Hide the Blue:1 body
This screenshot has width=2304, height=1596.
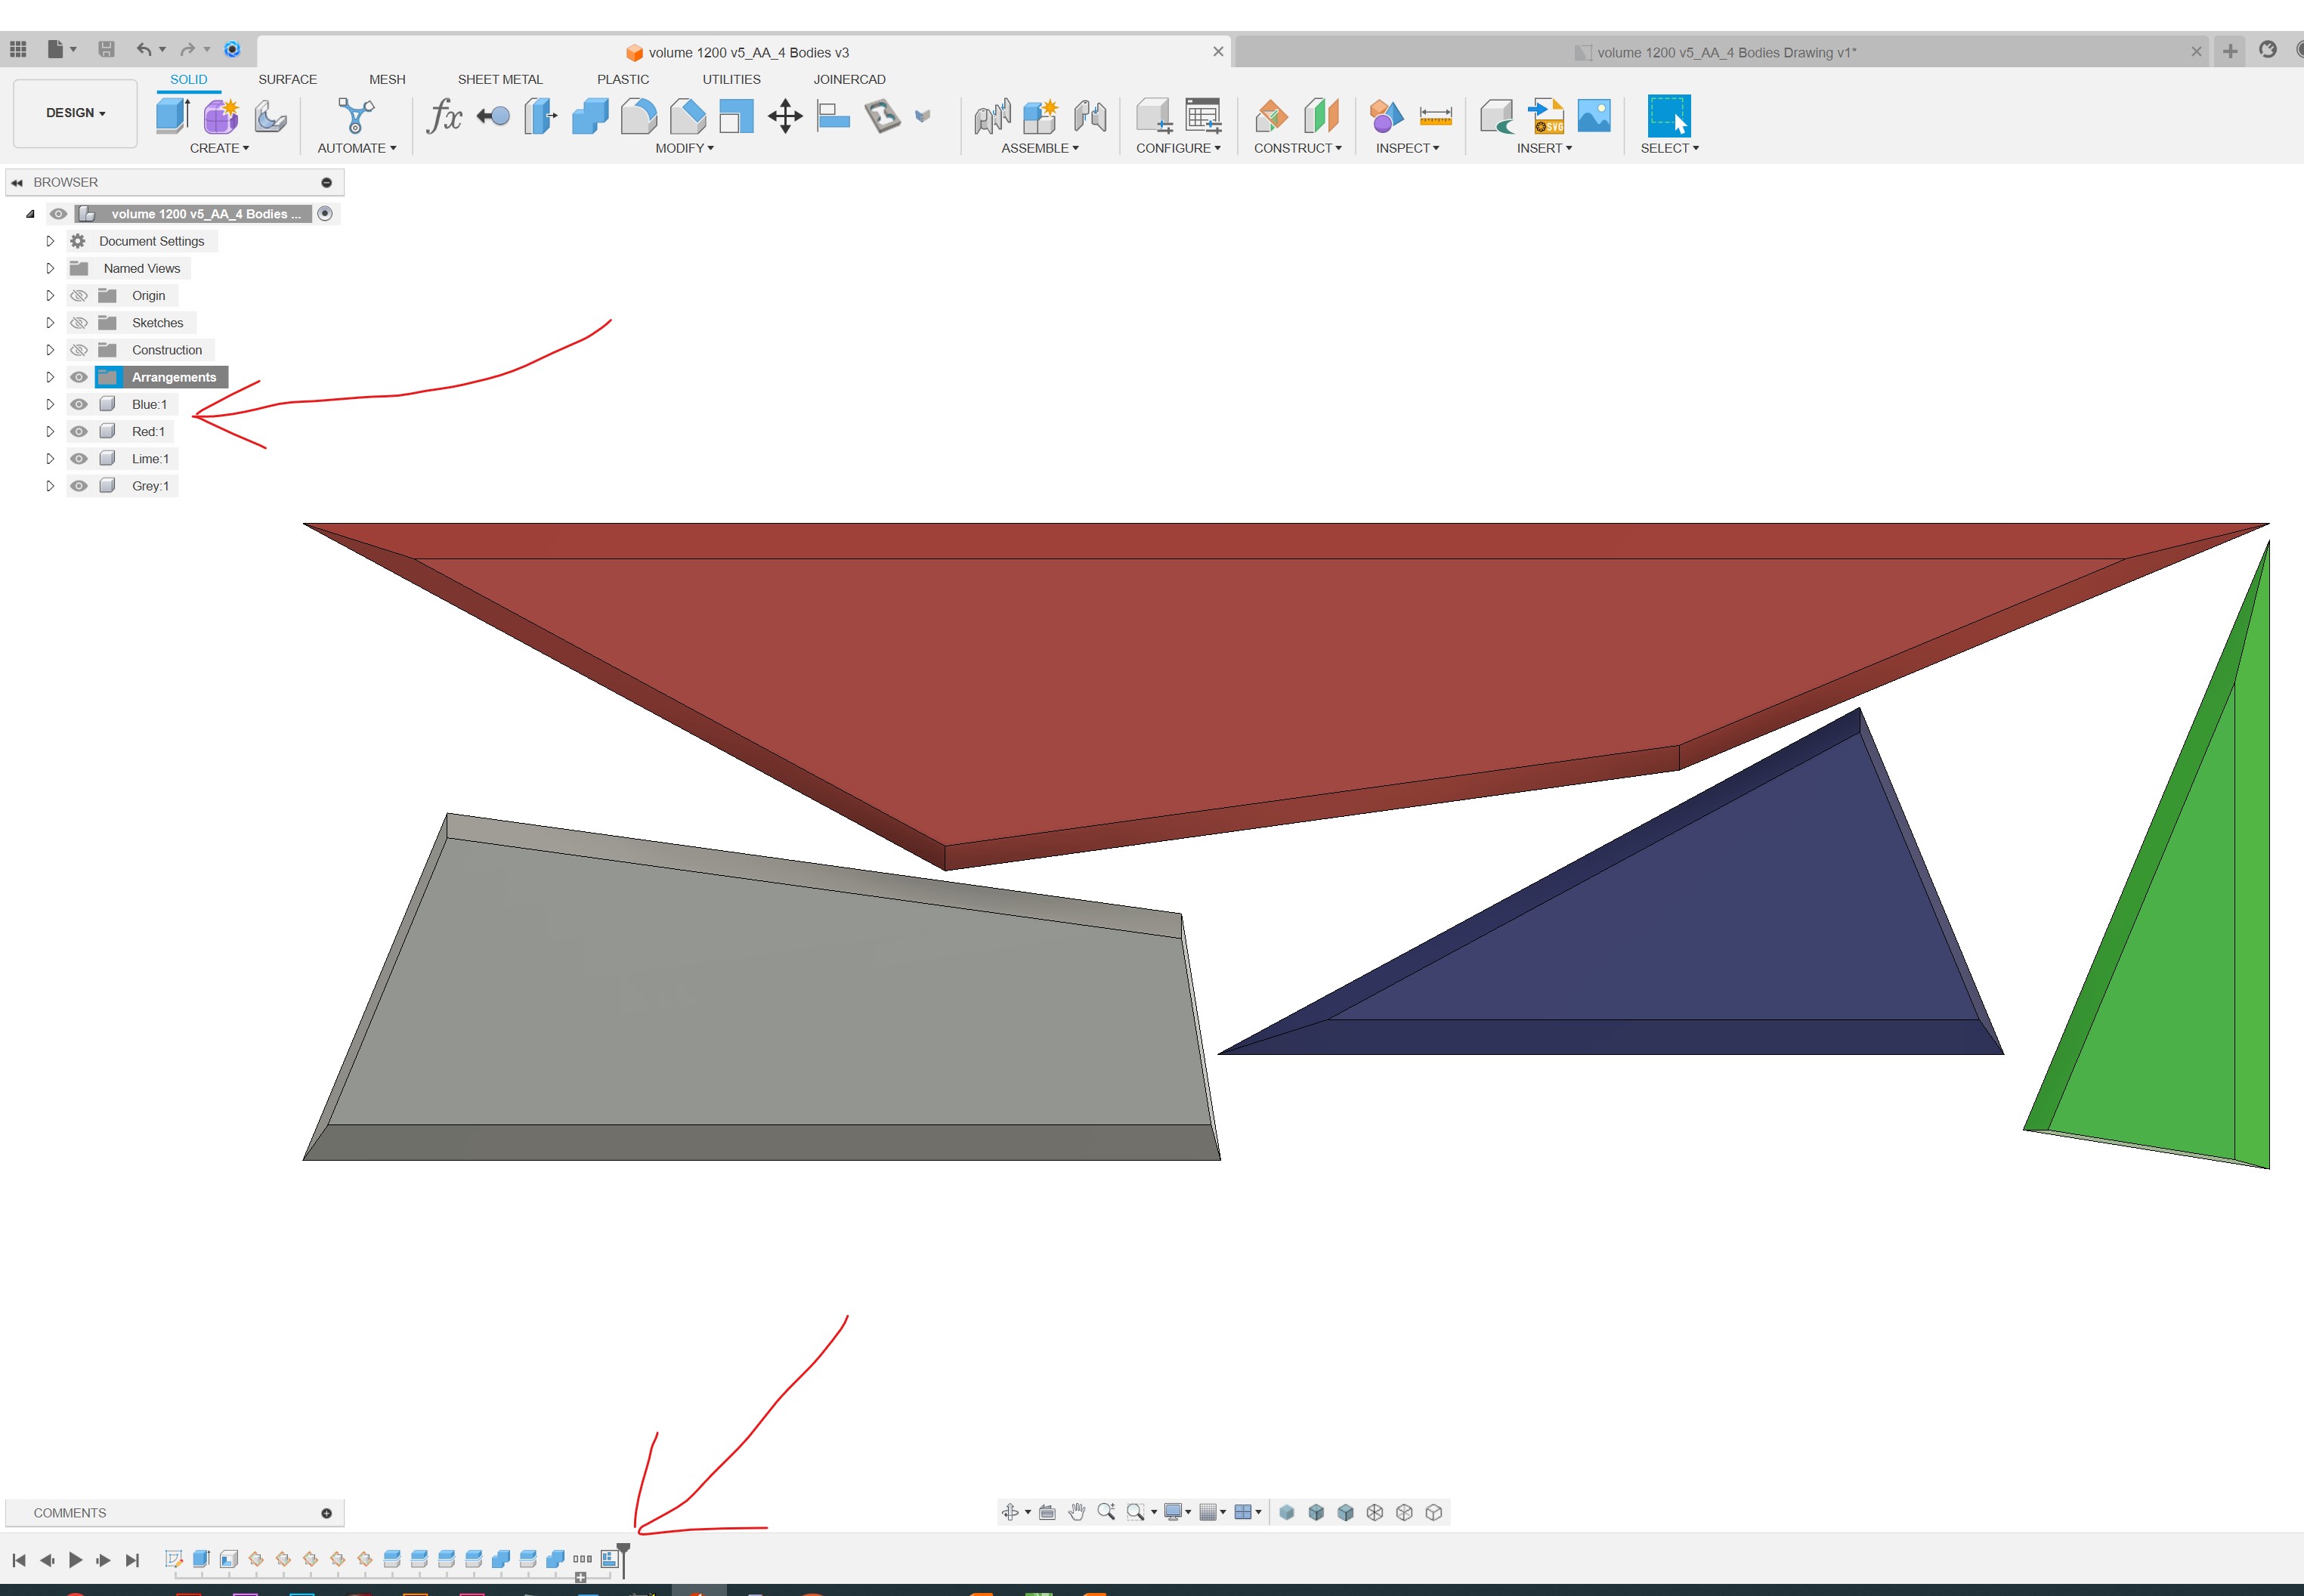click(x=78, y=404)
